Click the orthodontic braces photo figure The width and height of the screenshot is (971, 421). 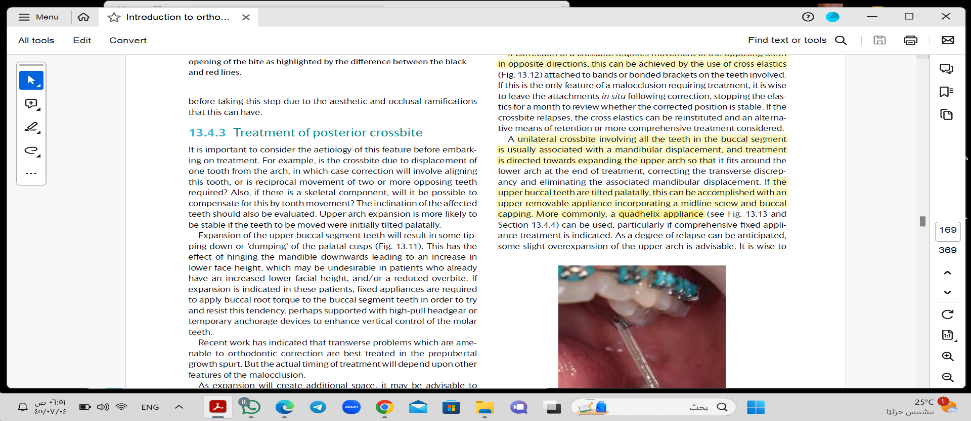point(642,326)
